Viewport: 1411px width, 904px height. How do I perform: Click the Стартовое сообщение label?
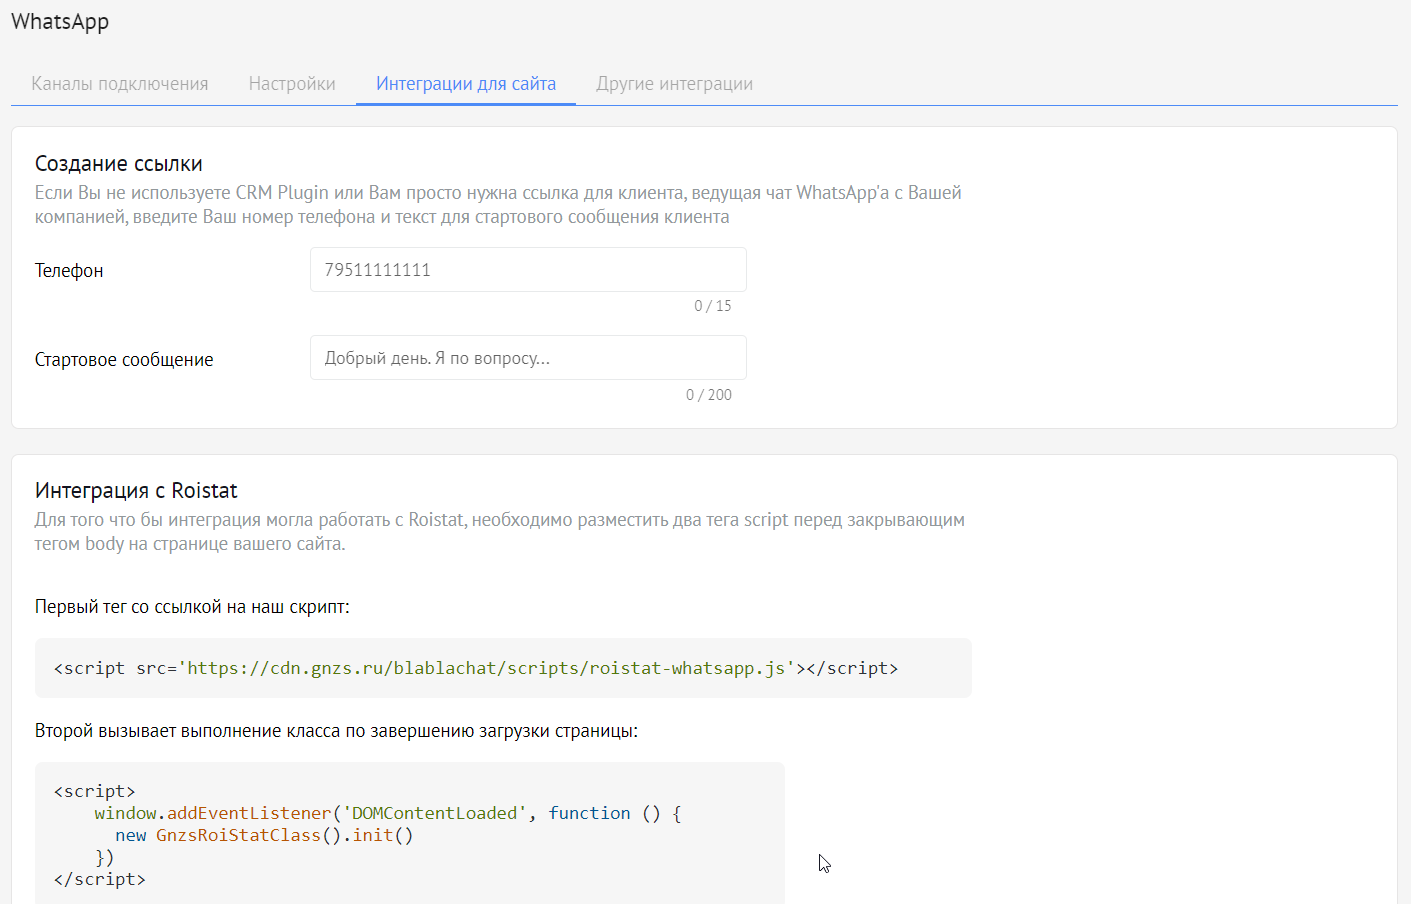tap(124, 360)
